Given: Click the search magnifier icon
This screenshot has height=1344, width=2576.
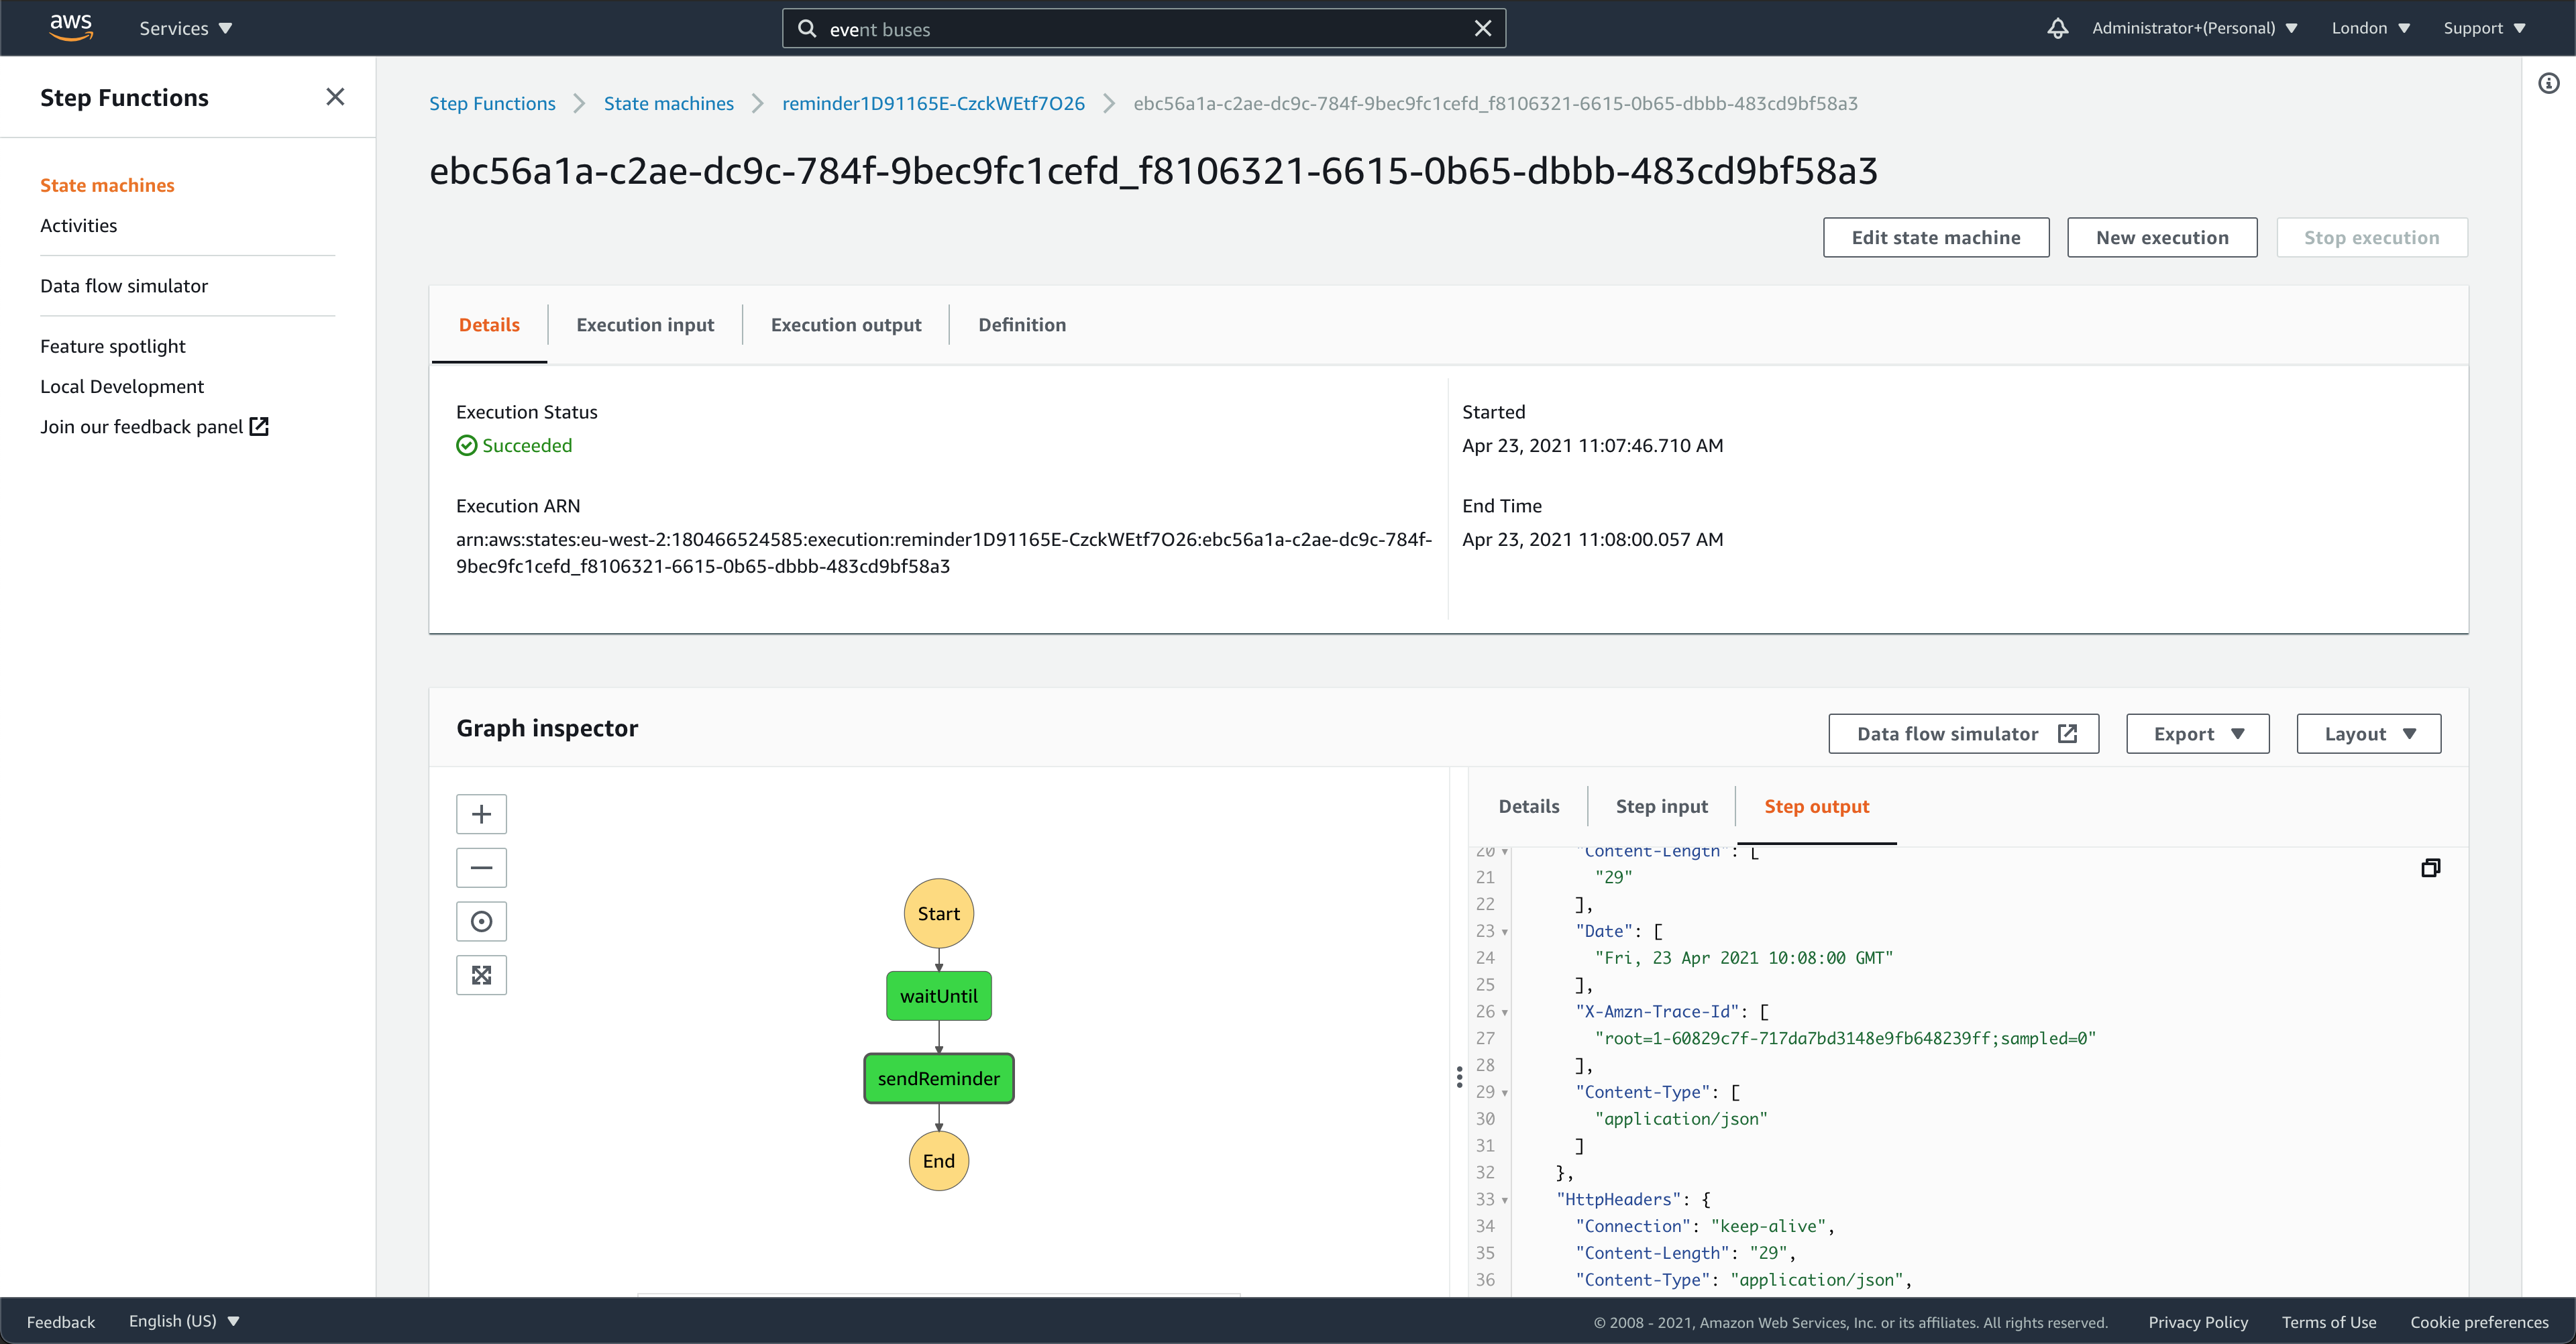Looking at the screenshot, I should click(806, 28).
